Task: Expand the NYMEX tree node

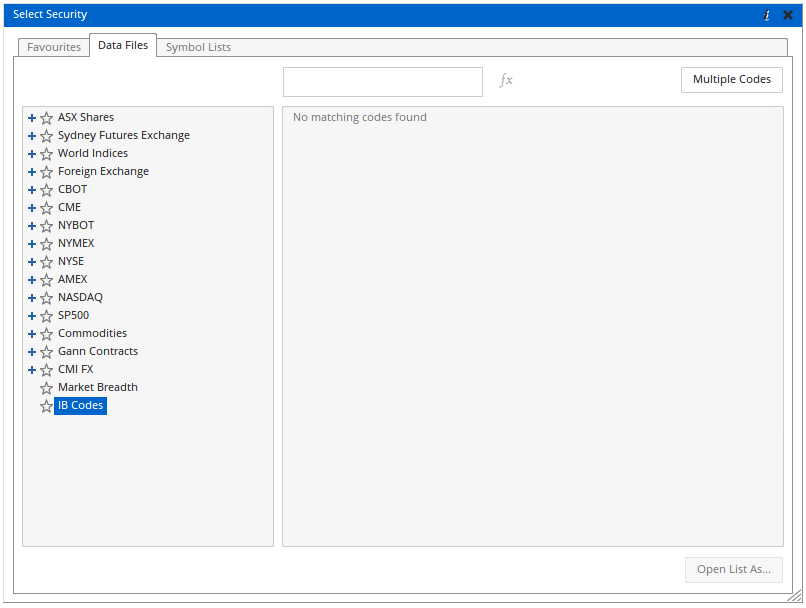Action: coord(32,244)
